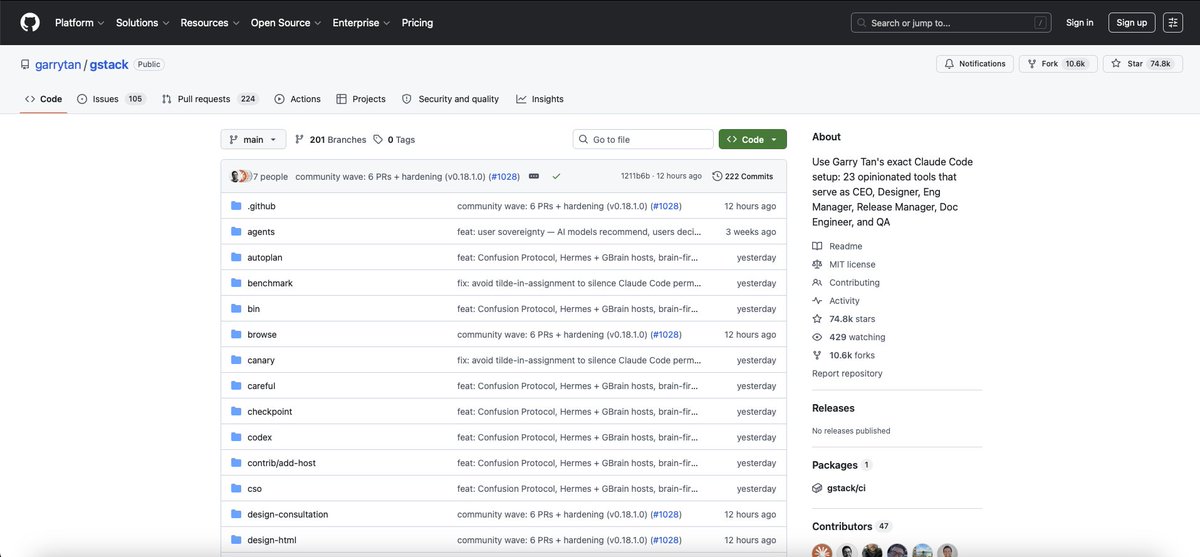Viewport: 1200px width, 557px height.
Task: Expand the Resources menu
Action: [x=210, y=22]
